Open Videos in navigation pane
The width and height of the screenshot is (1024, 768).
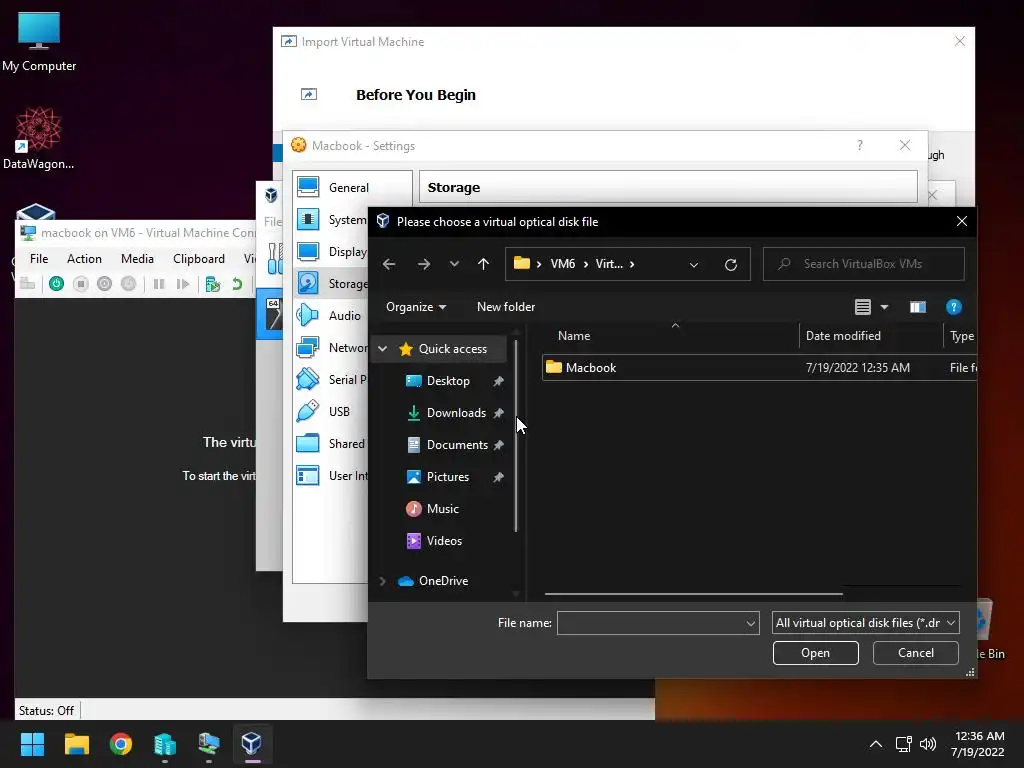click(444, 541)
